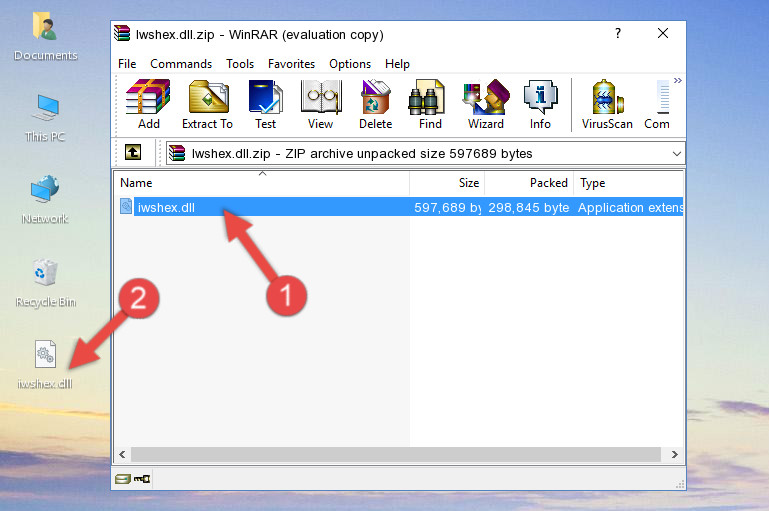Screen dimensions: 769x511
Task: Open the Favorites menu
Action: (x=291, y=64)
